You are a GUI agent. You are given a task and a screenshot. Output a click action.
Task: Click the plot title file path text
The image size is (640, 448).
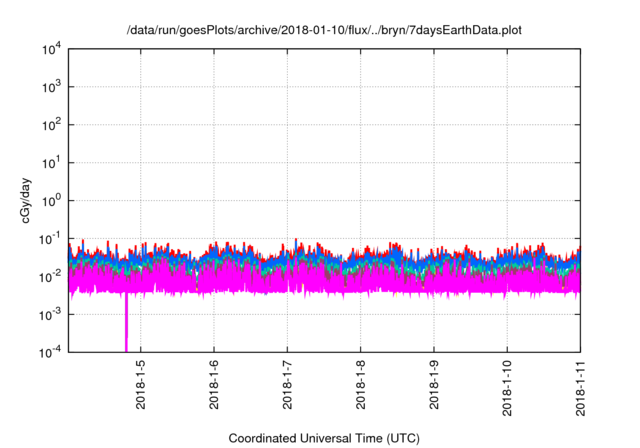[x=324, y=31]
